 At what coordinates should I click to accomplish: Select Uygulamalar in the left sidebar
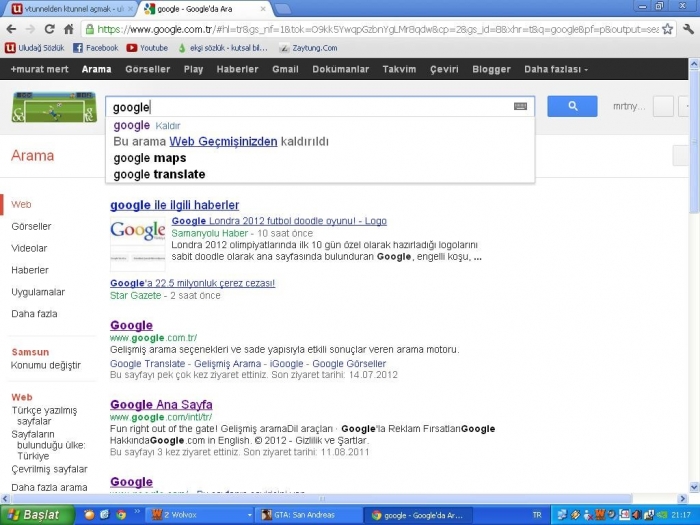(38, 292)
